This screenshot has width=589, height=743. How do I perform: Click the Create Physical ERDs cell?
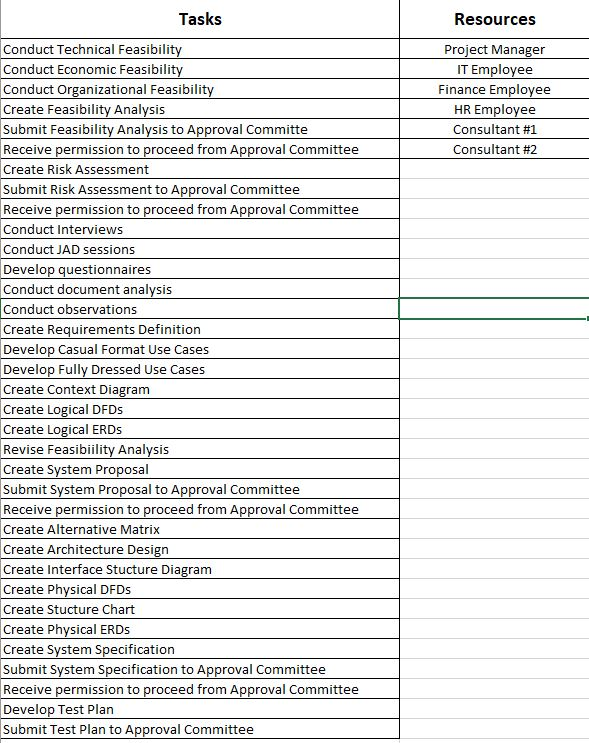point(200,629)
